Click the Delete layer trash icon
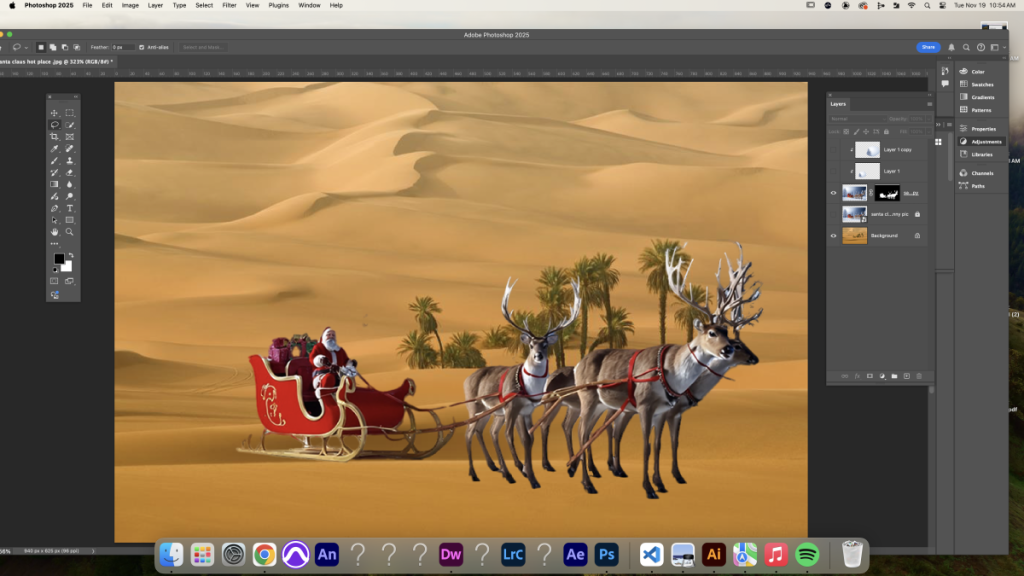 coord(919,376)
